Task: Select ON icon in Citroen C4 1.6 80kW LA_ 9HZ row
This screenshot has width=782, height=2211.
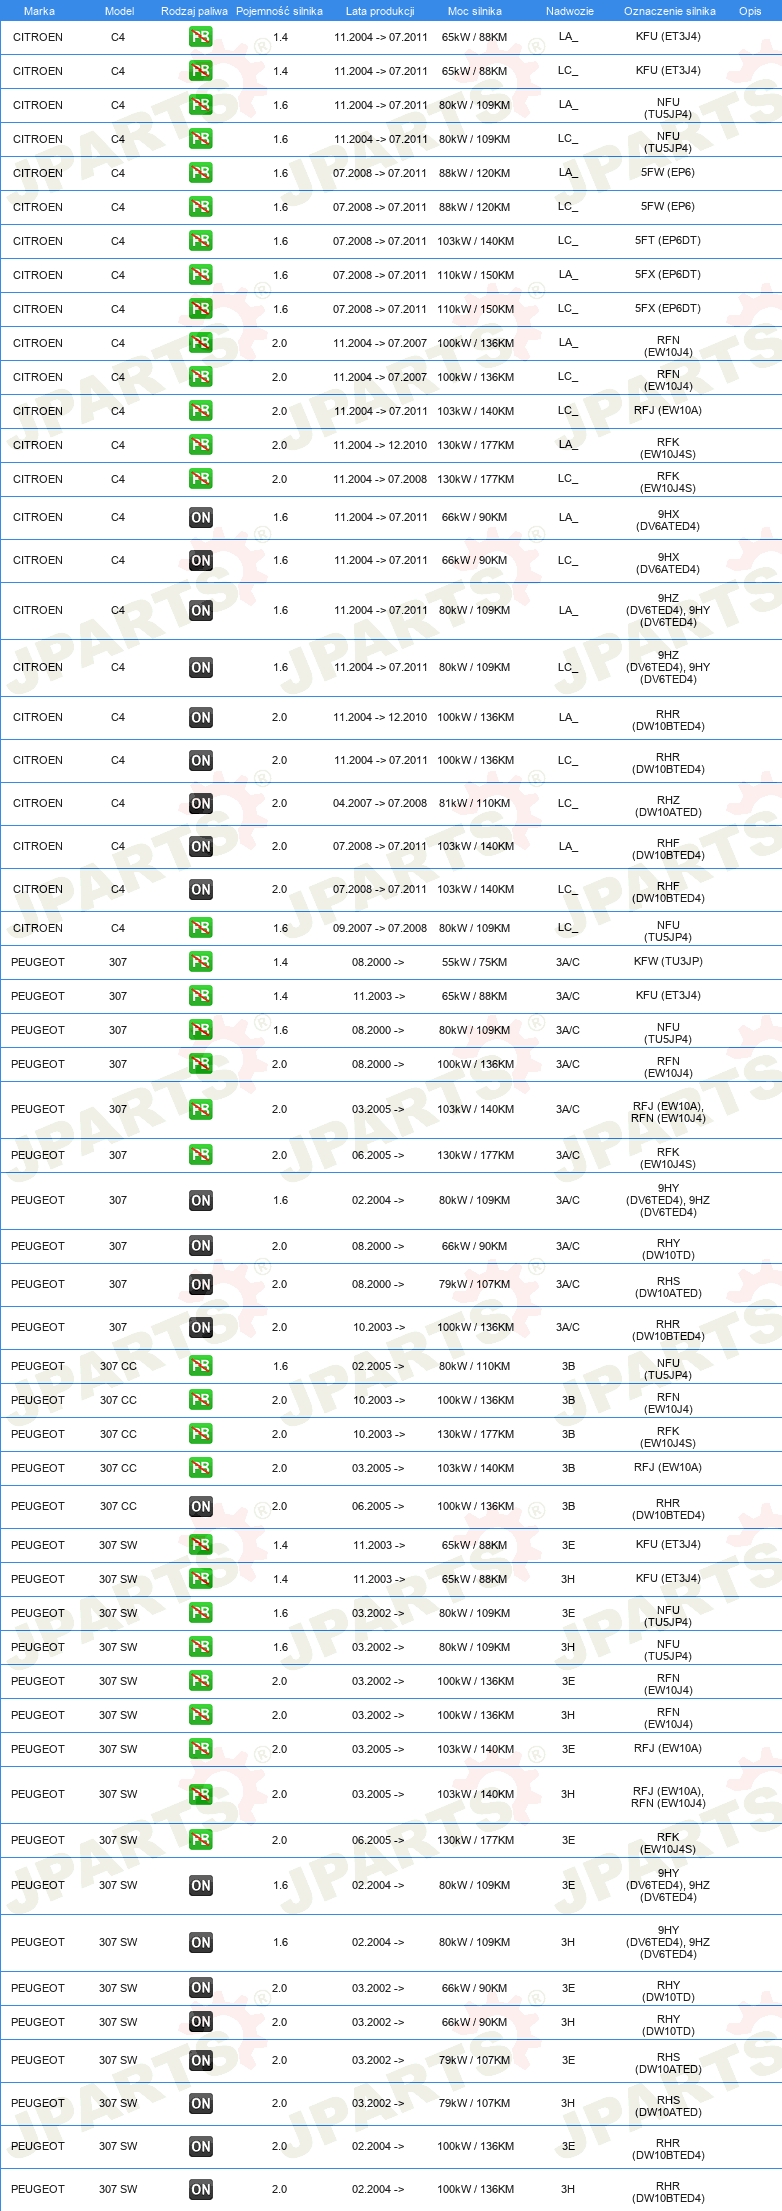Action: tap(200, 611)
